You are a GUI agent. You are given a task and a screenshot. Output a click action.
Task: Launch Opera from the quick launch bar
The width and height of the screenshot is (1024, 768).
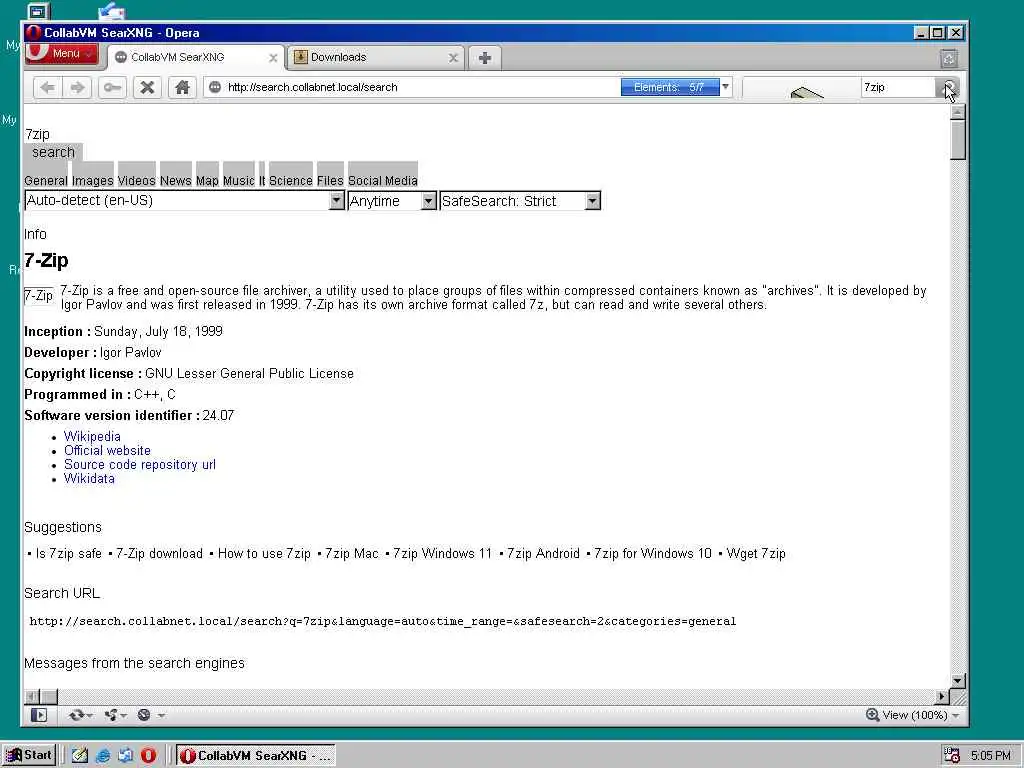point(148,756)
